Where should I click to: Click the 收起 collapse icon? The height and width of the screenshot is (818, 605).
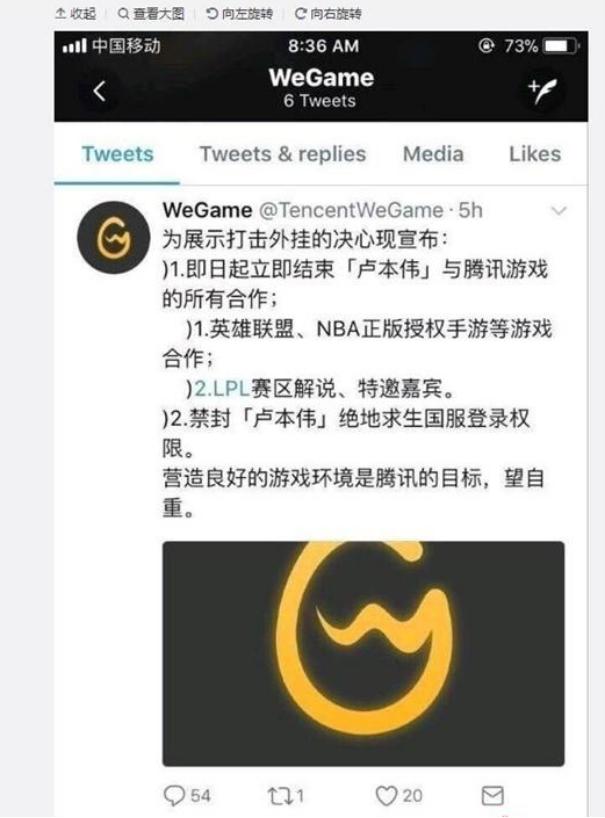point(76,14)
